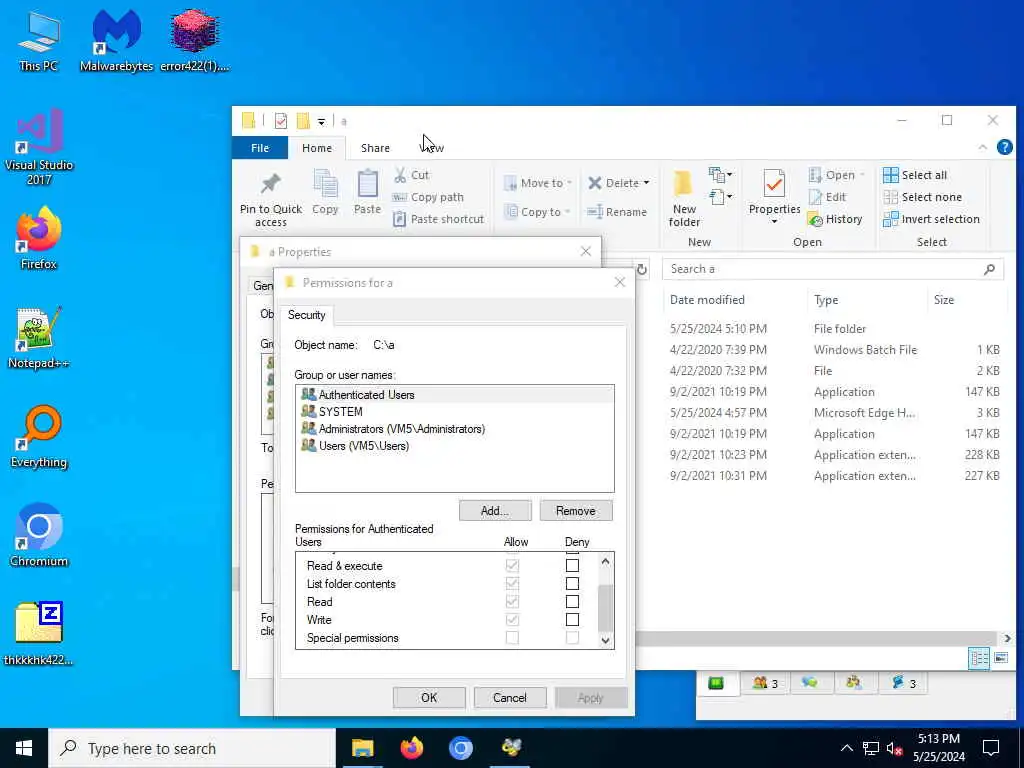Collapse the ribbon with chevron
Viewport: 1024px width, 768px height.
[x=982, y=148]
